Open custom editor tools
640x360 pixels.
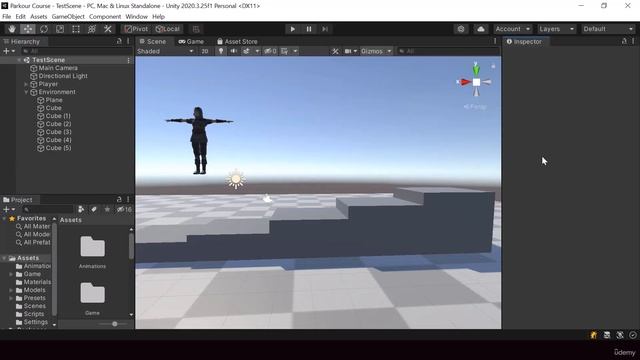pos(108,29)
